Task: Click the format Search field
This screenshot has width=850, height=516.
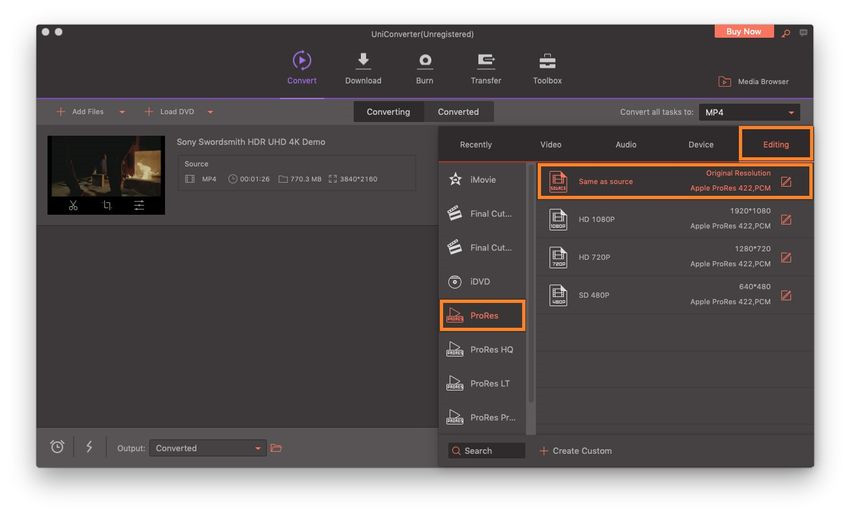Action: pos(486,451)
